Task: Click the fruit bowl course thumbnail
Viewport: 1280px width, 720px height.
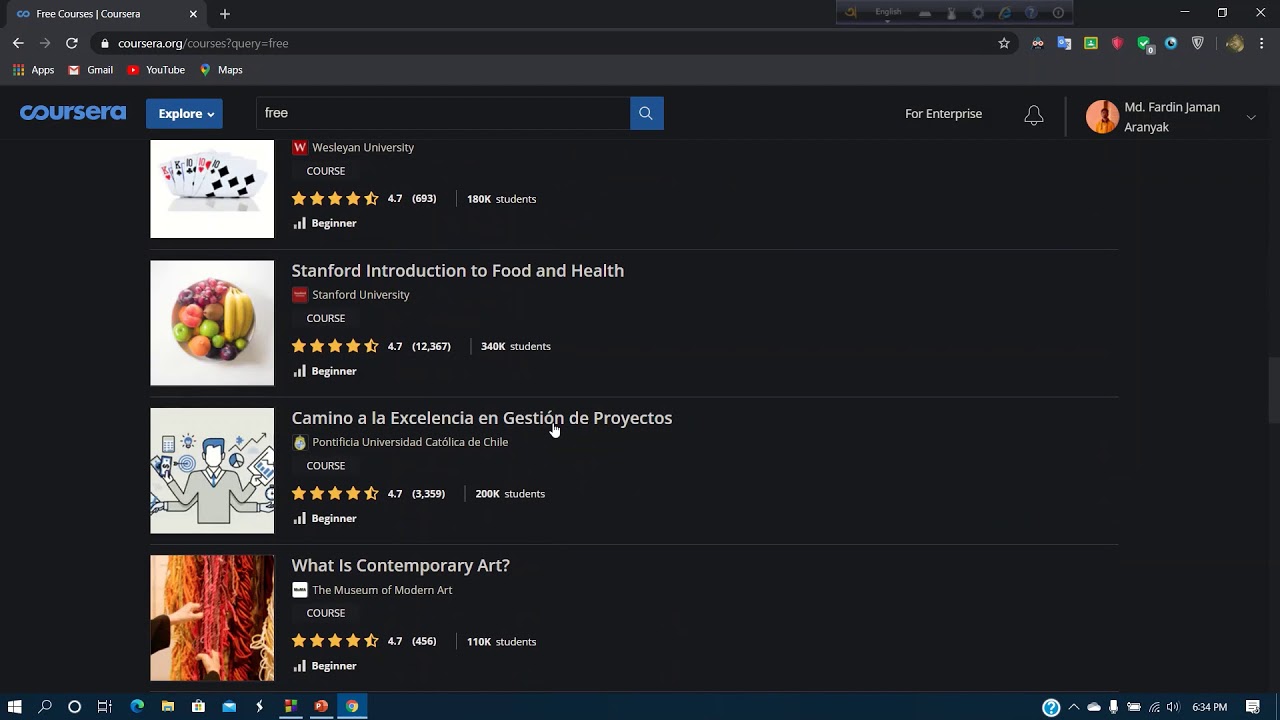Action: coord(212,323)
